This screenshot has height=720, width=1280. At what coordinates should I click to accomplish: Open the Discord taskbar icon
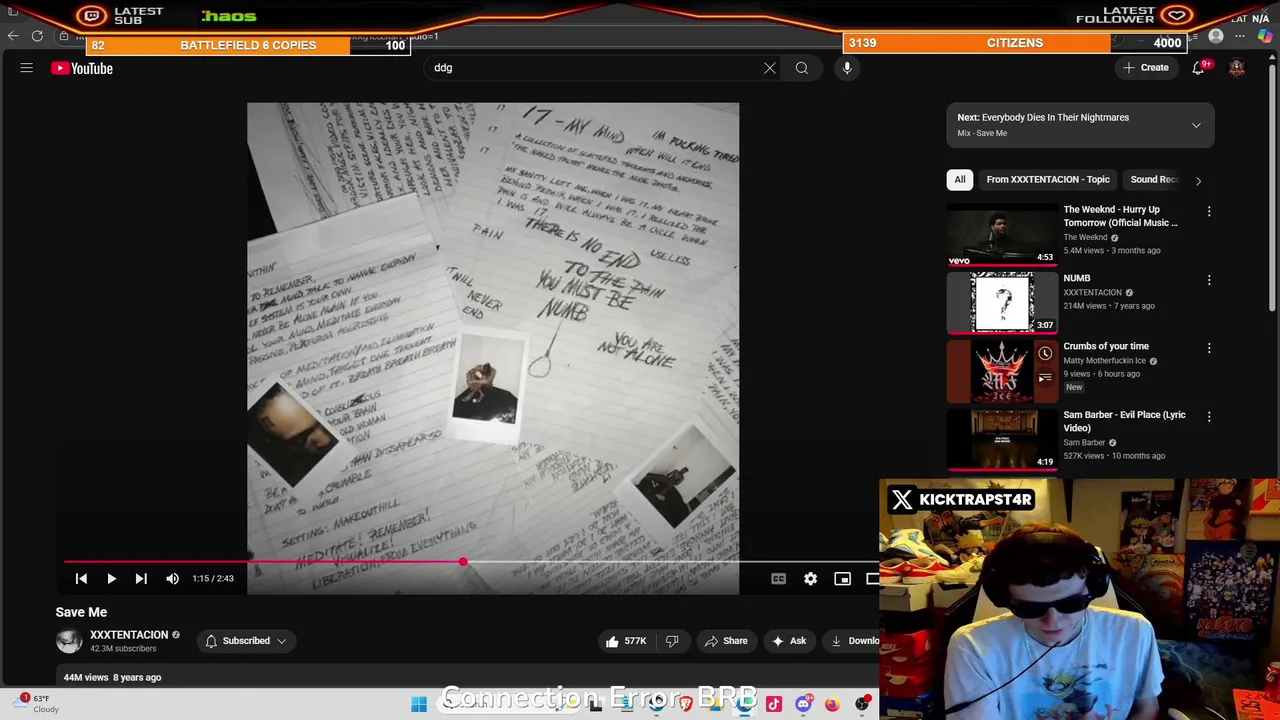coord(803,704)
